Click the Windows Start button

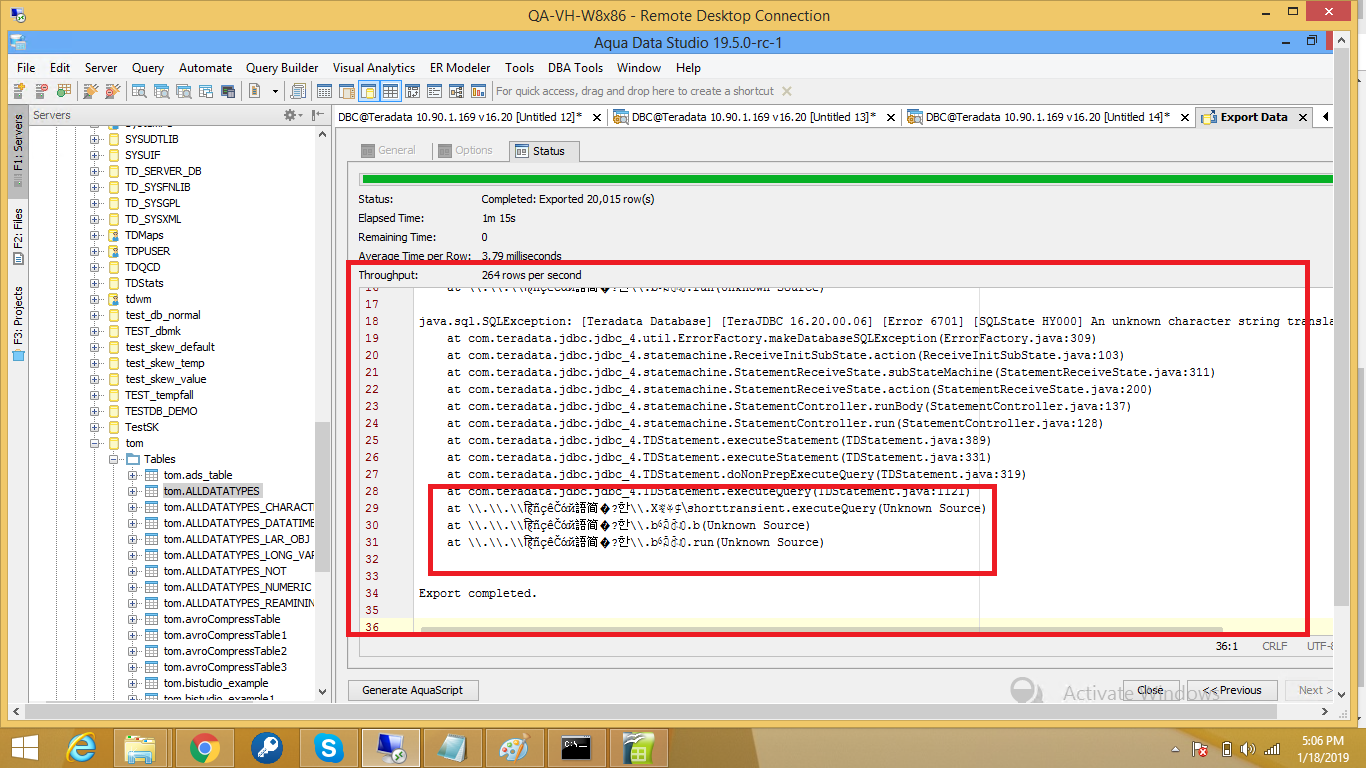tap(24, 747)
